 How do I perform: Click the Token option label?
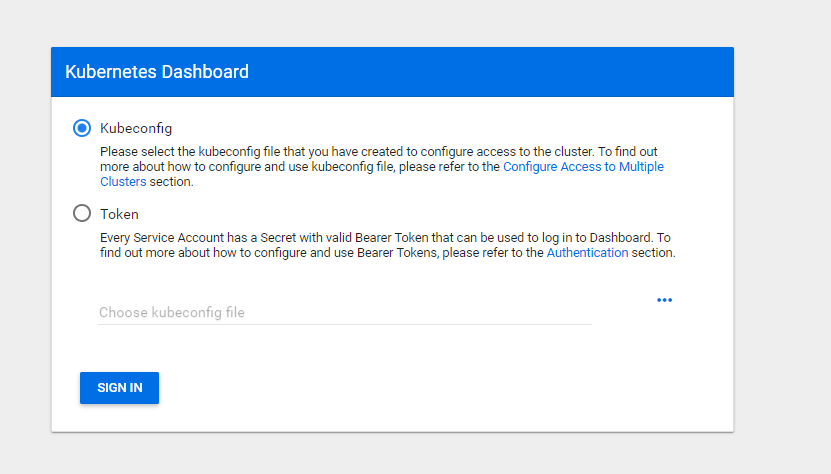coord(119,214)
